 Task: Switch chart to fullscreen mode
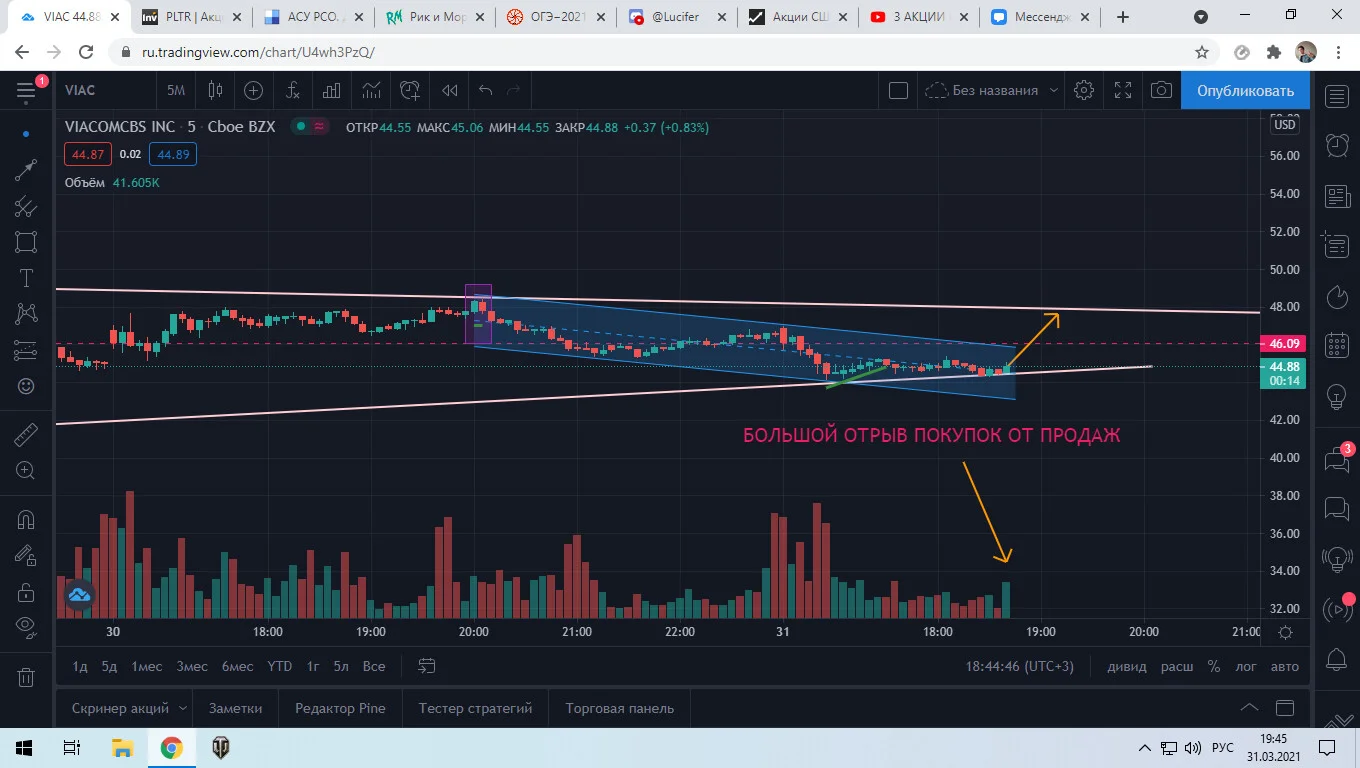tap(1123, 90)
